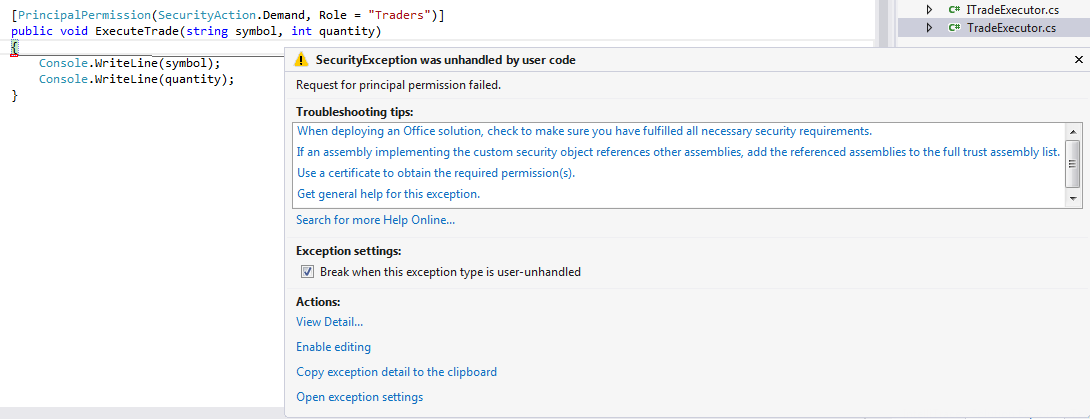1090x419 pixels.
Task: Select ITradeExecutor.cs in Solution Explorer
Action: point(1011,9)
